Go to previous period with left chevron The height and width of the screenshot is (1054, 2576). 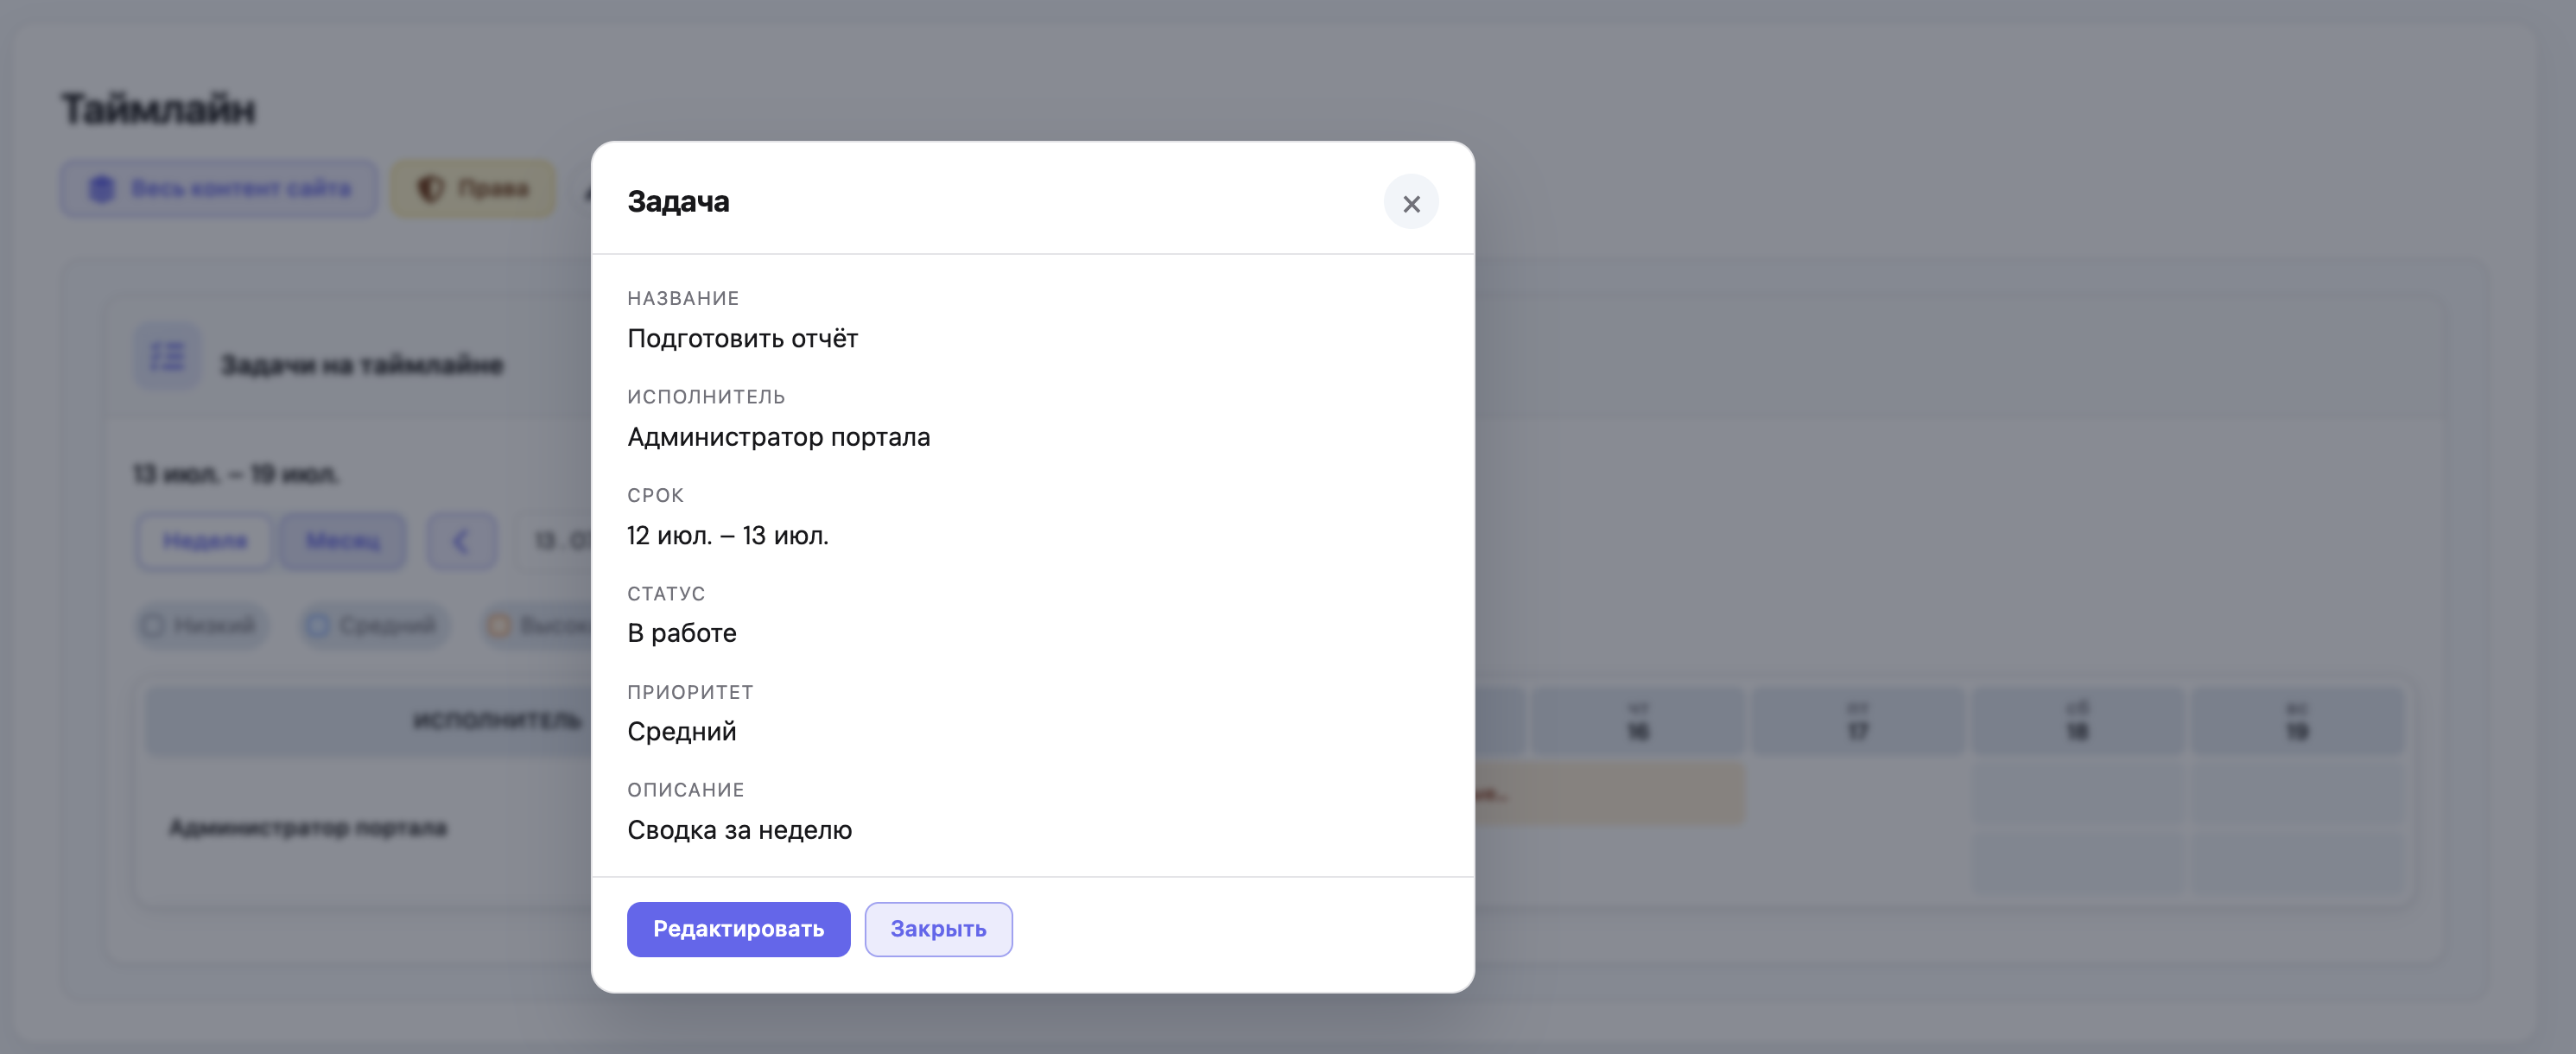coord(461,541)
